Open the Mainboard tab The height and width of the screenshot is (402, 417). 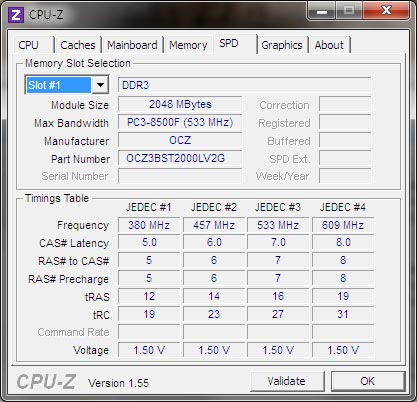coord(132,45)
